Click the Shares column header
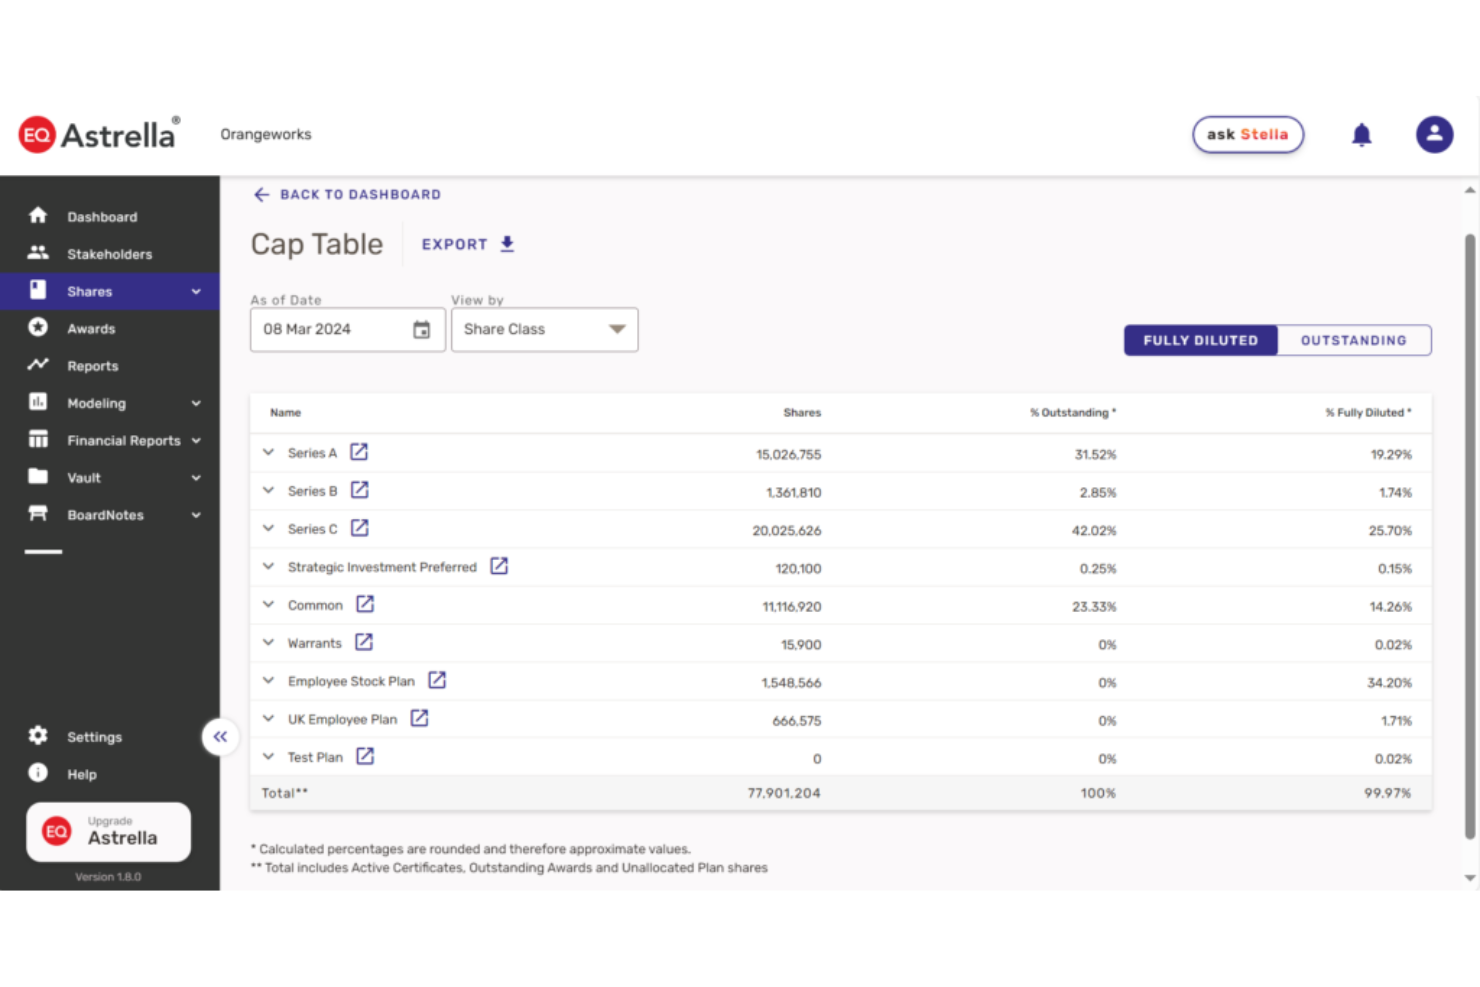 click(802, 412)
